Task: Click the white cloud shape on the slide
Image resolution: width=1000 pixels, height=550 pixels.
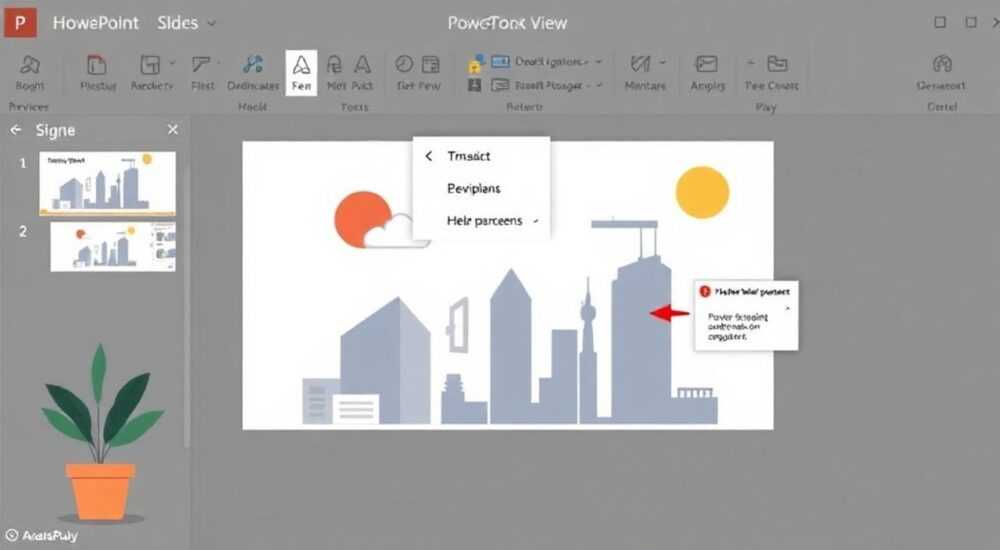Action: click(x=395, y=232)
